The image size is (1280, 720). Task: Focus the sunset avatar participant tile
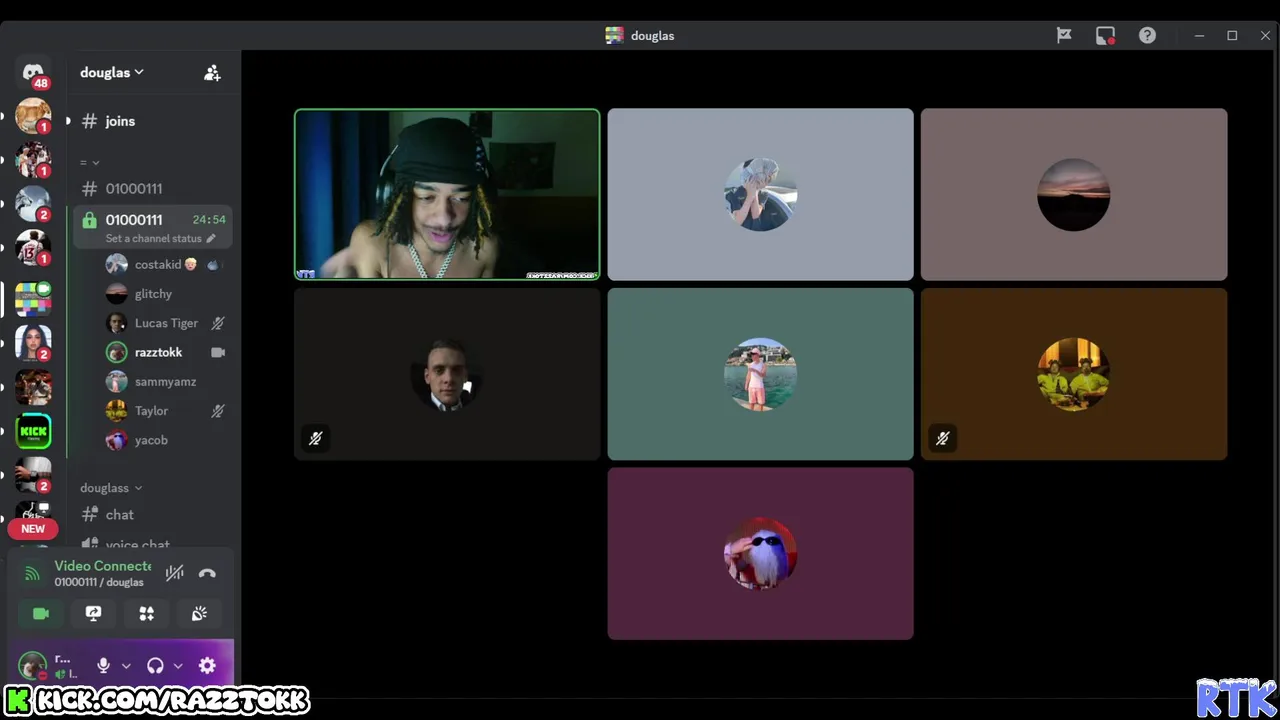pyautogui.click(x=1074, y=194)
